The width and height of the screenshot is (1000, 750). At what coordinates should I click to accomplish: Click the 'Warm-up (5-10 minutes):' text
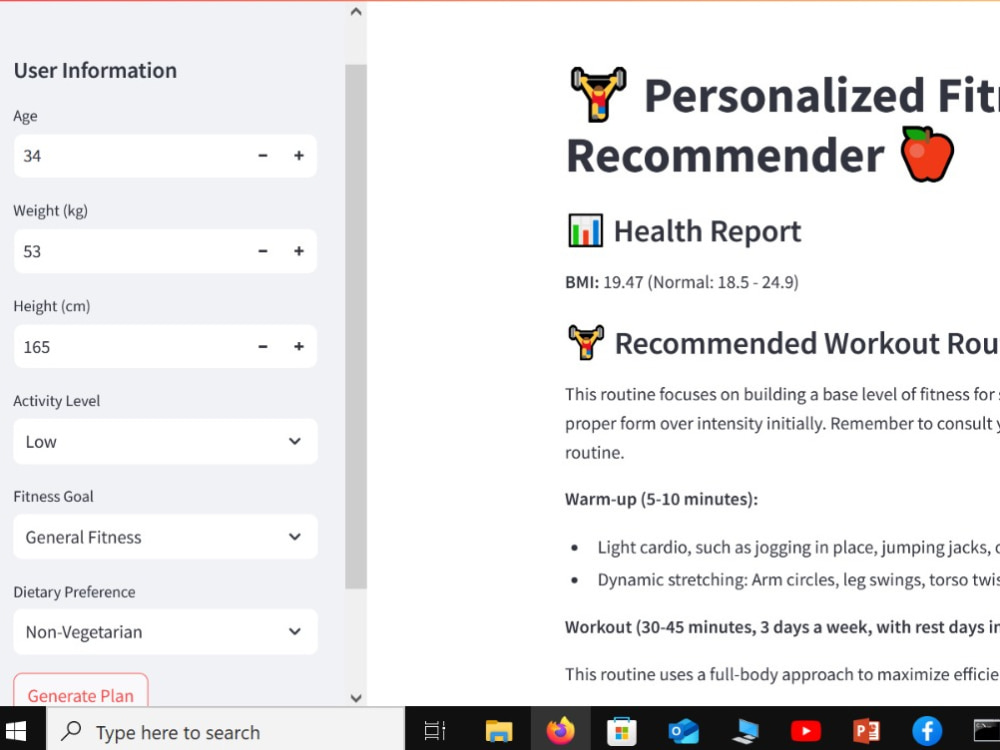coord(661,499)
